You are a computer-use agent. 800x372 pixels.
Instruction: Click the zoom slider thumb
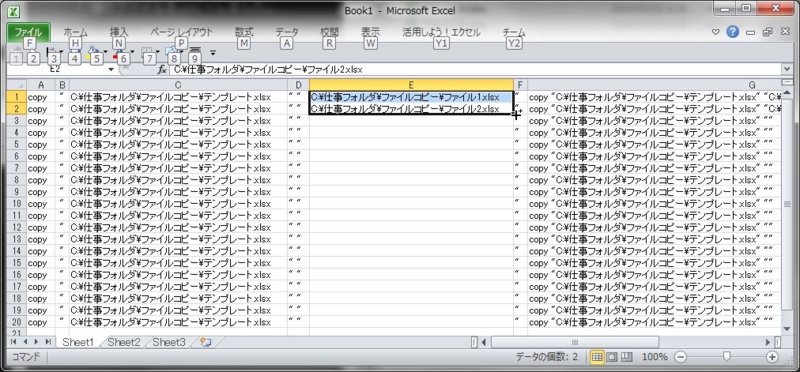(x=727, y=357)
